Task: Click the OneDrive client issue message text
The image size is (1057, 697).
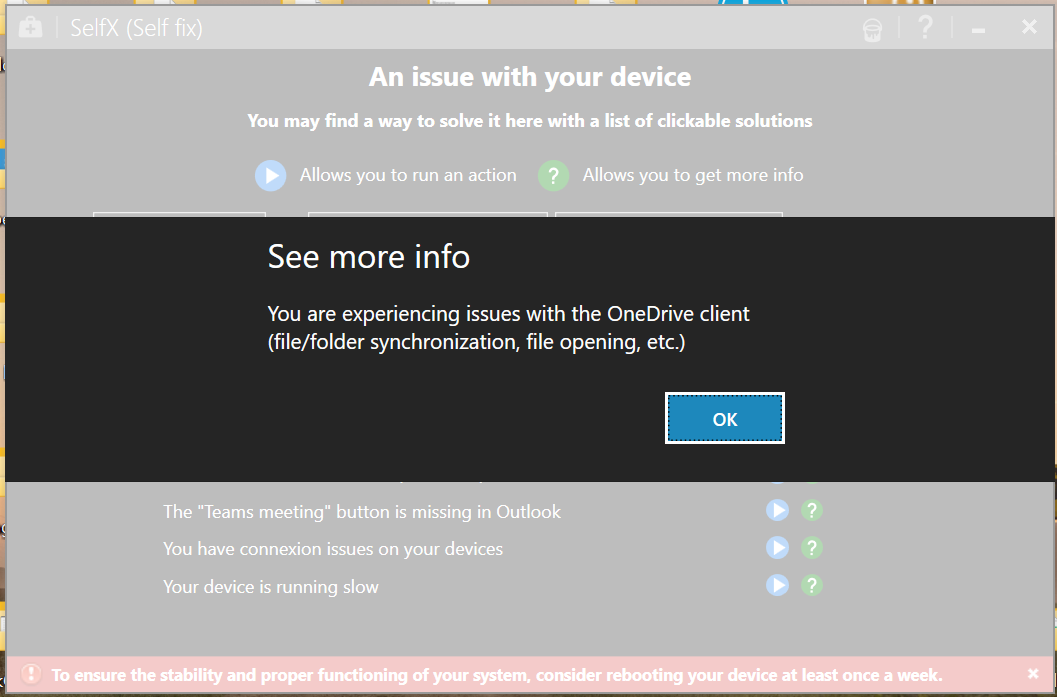Action: (x=508, y=328)
